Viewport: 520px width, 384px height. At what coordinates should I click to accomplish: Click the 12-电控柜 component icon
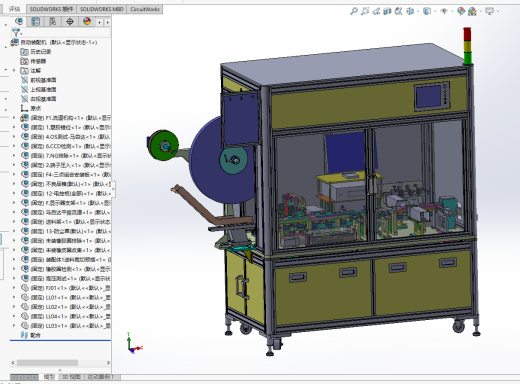(x=25, y=193)
